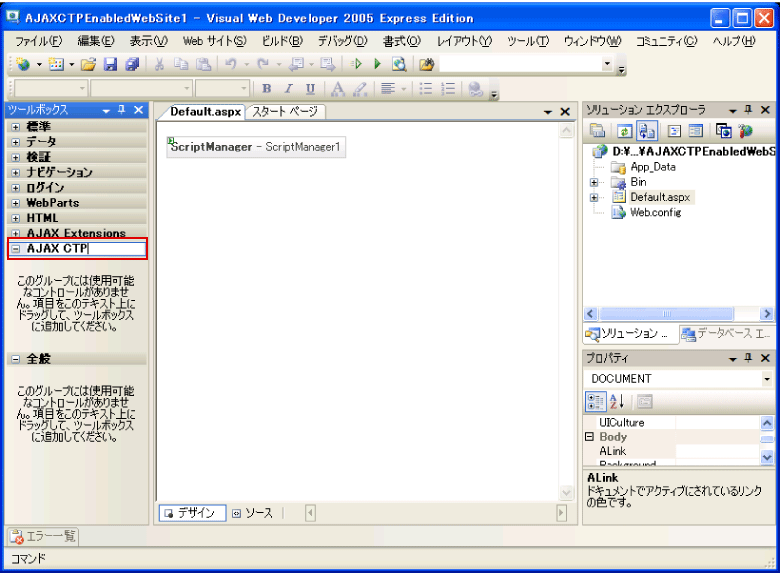
Task: Toggle Bold formatting button
Action: (x=267, y=89)
